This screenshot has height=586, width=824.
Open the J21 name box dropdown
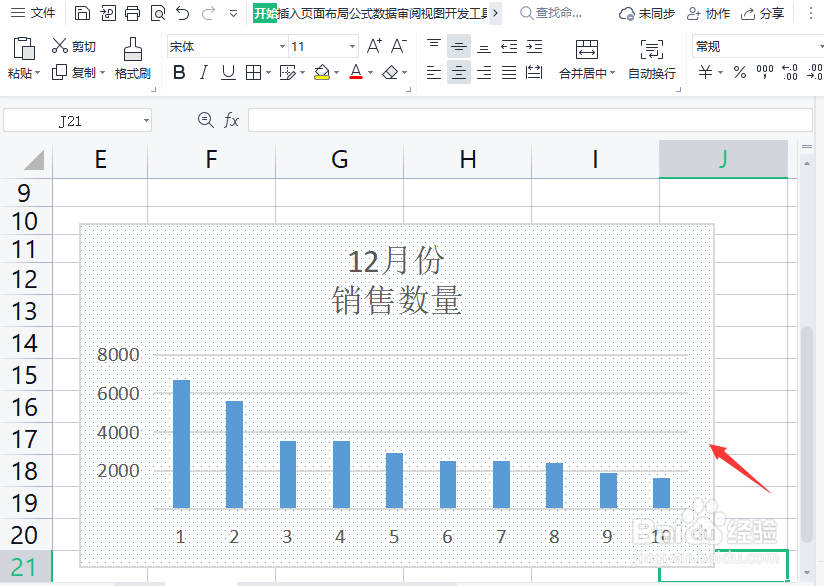[146, 121]
